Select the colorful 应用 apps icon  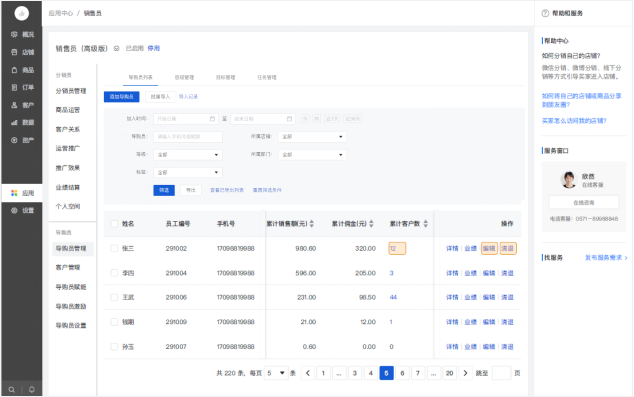(14, 193)
